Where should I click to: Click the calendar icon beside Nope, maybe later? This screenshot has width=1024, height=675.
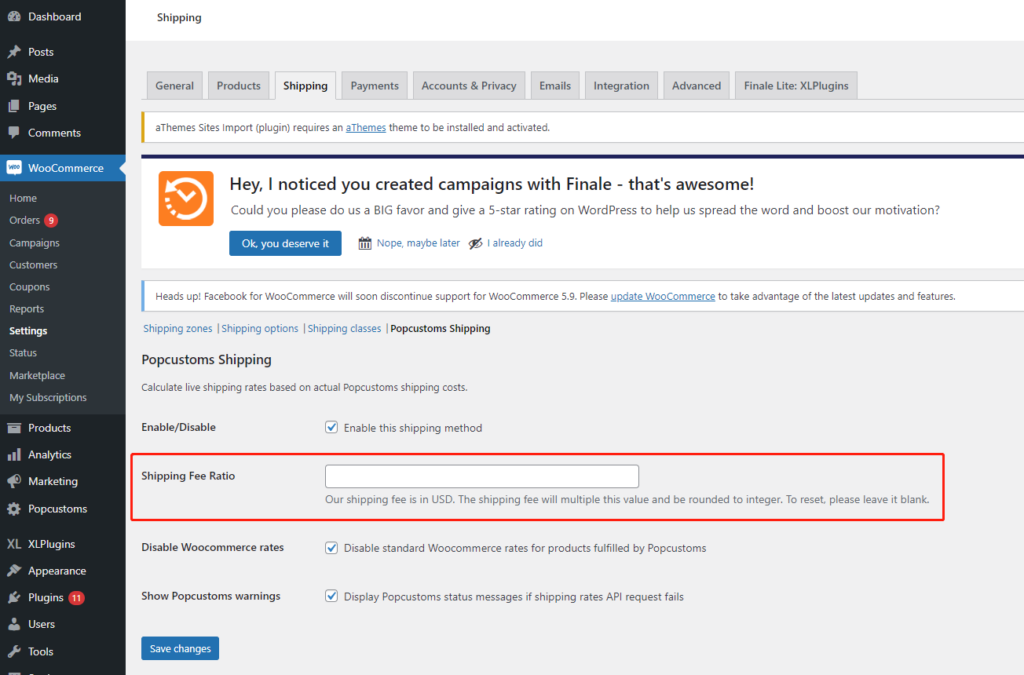point(365,243)
